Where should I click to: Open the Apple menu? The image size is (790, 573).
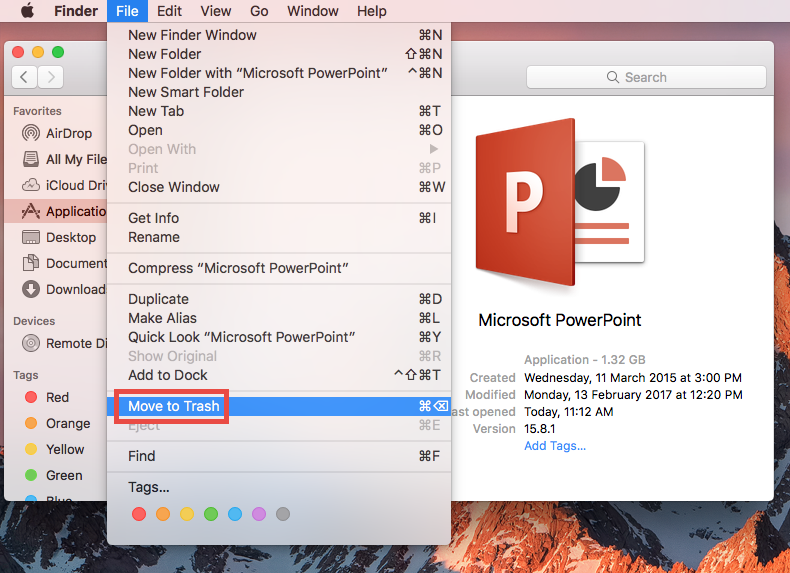click(x=28, y=11)
